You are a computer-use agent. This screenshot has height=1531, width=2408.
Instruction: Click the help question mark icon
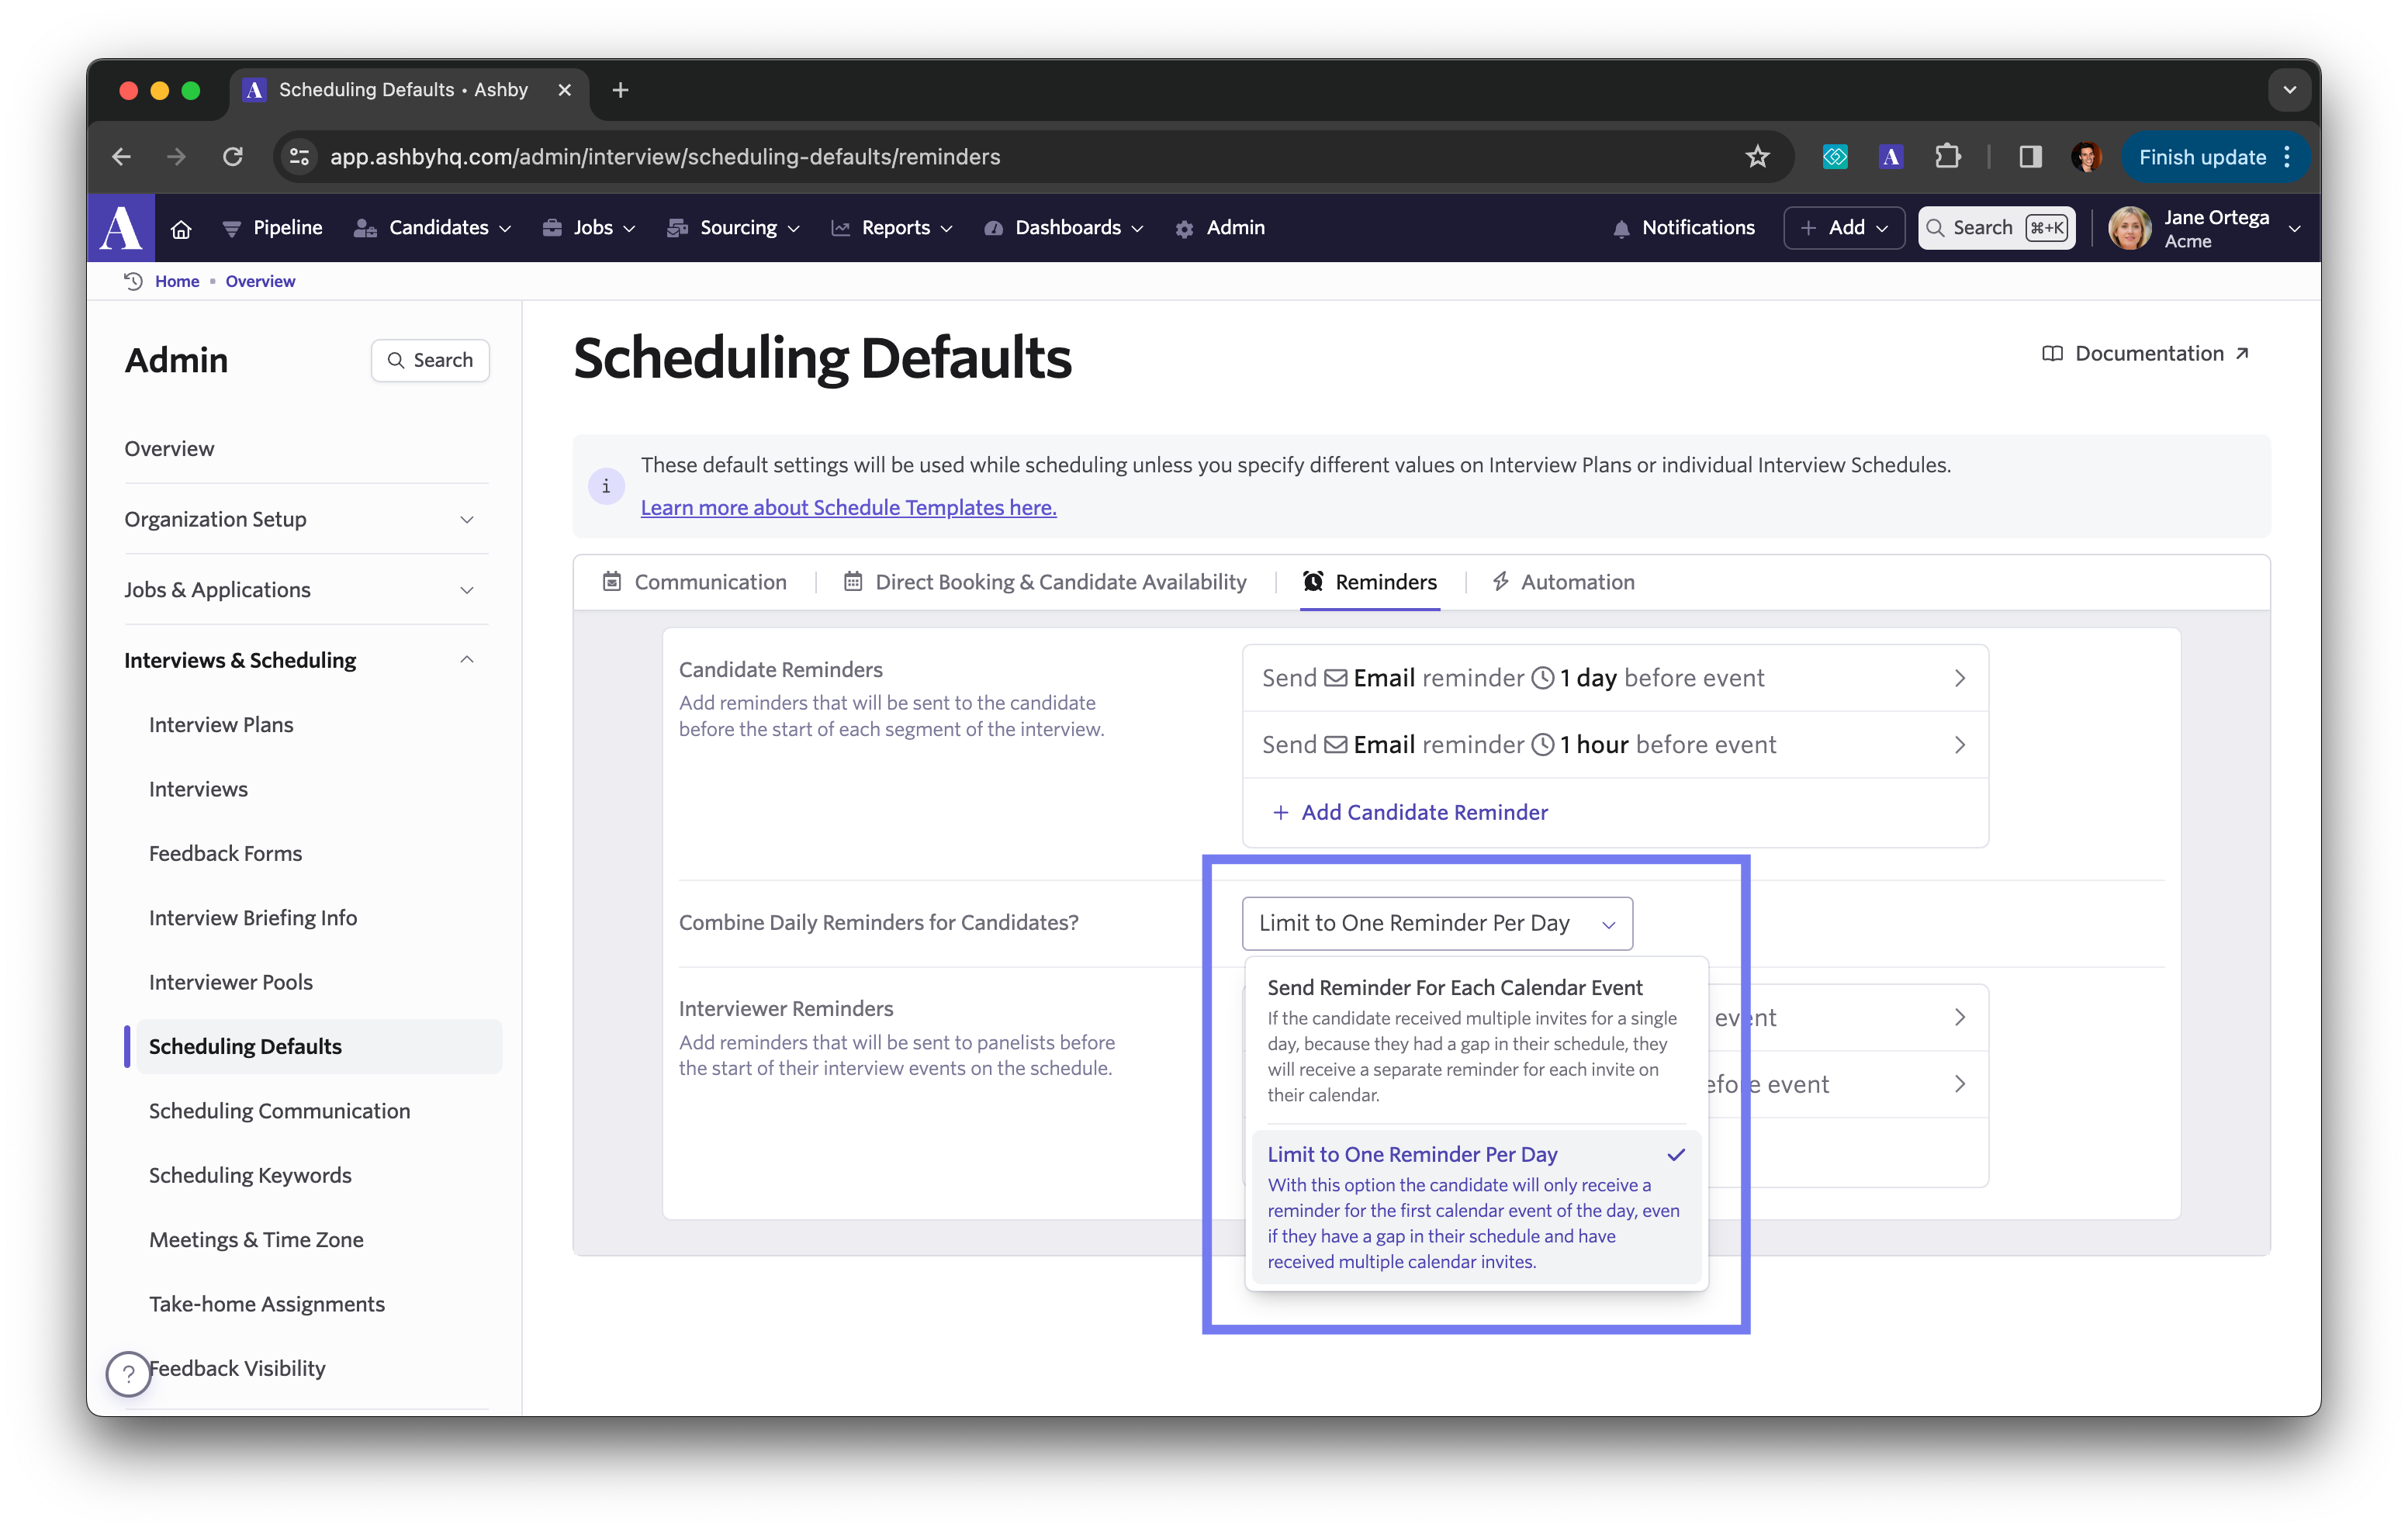[129, 1373]
